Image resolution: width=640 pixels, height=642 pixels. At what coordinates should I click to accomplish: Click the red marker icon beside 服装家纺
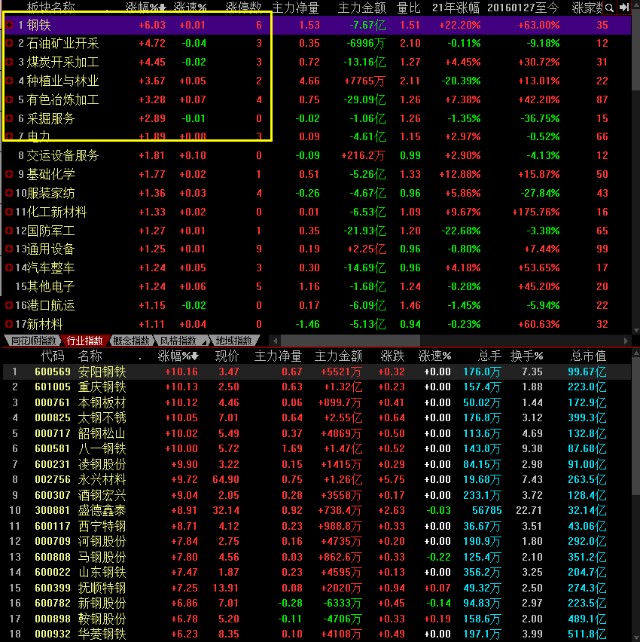pos(9,193)
